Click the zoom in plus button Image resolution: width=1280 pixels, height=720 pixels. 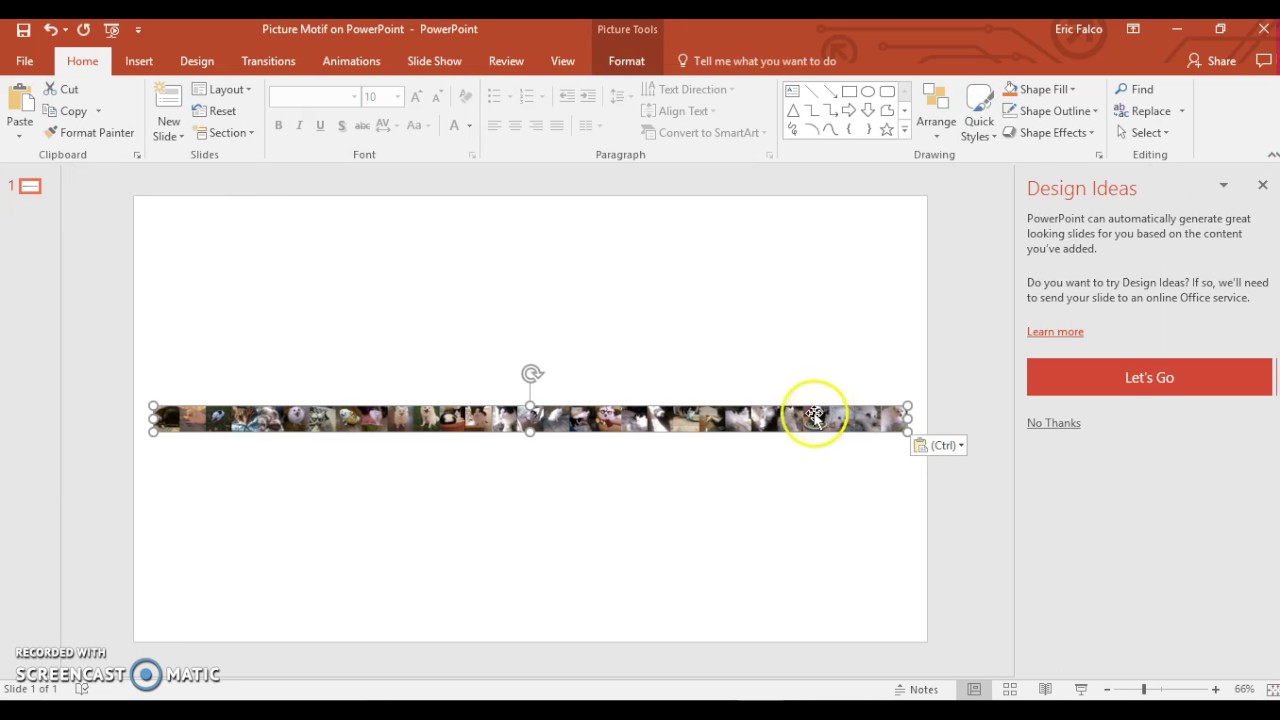pos(1215,689)
